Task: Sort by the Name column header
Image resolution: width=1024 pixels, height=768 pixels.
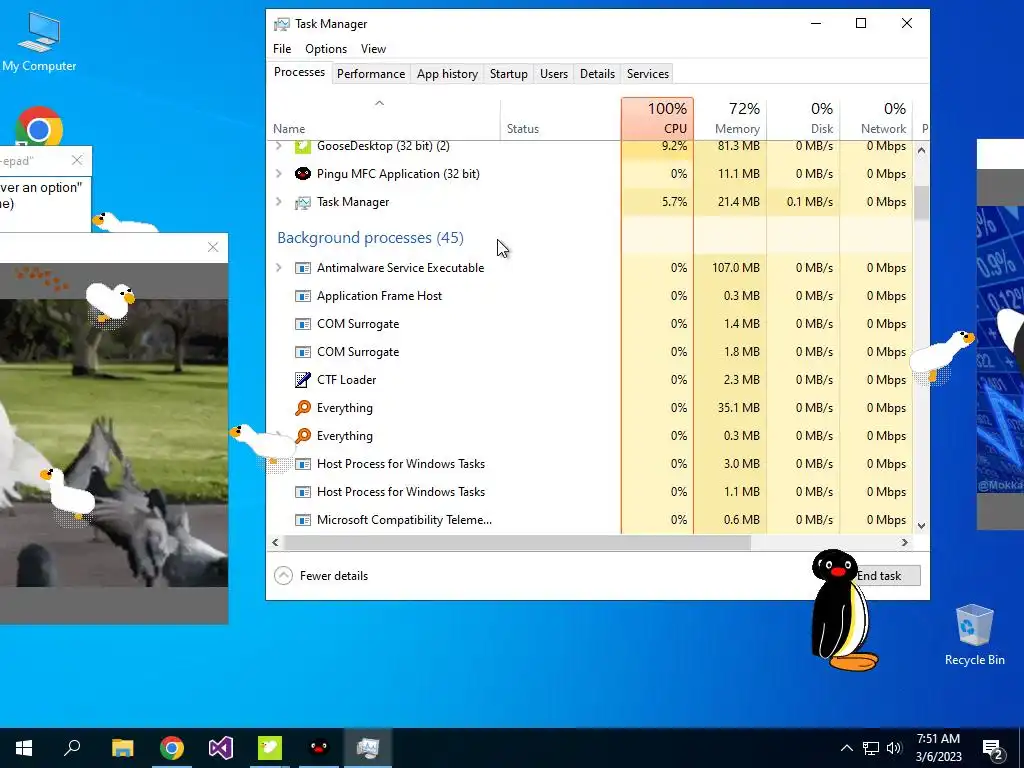Action: pyautogui.click(x=383, y=118)
